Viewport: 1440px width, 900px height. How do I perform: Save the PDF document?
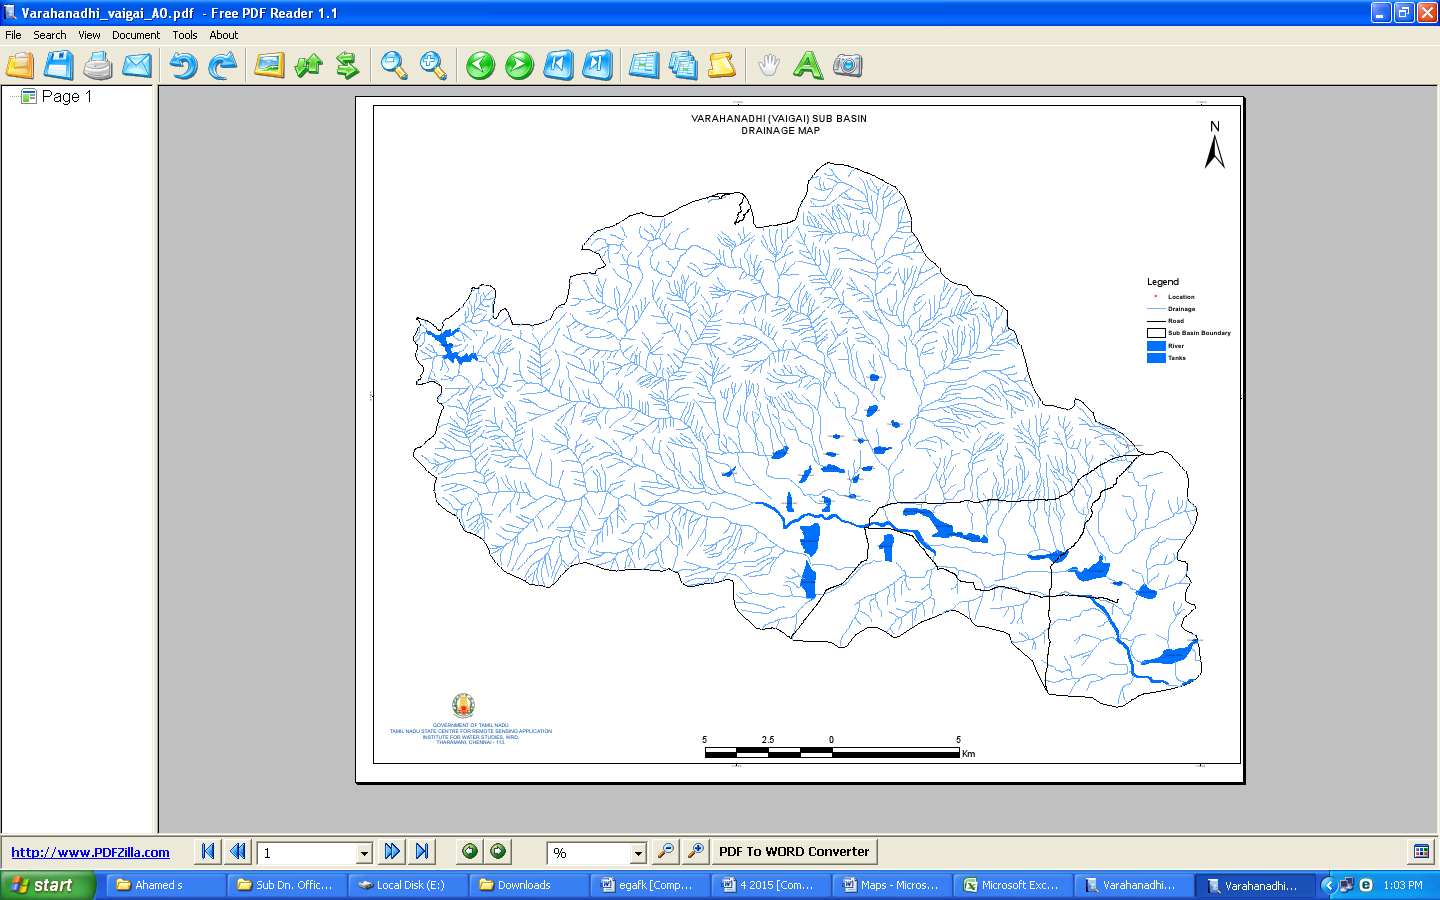[x=59, y=65]
